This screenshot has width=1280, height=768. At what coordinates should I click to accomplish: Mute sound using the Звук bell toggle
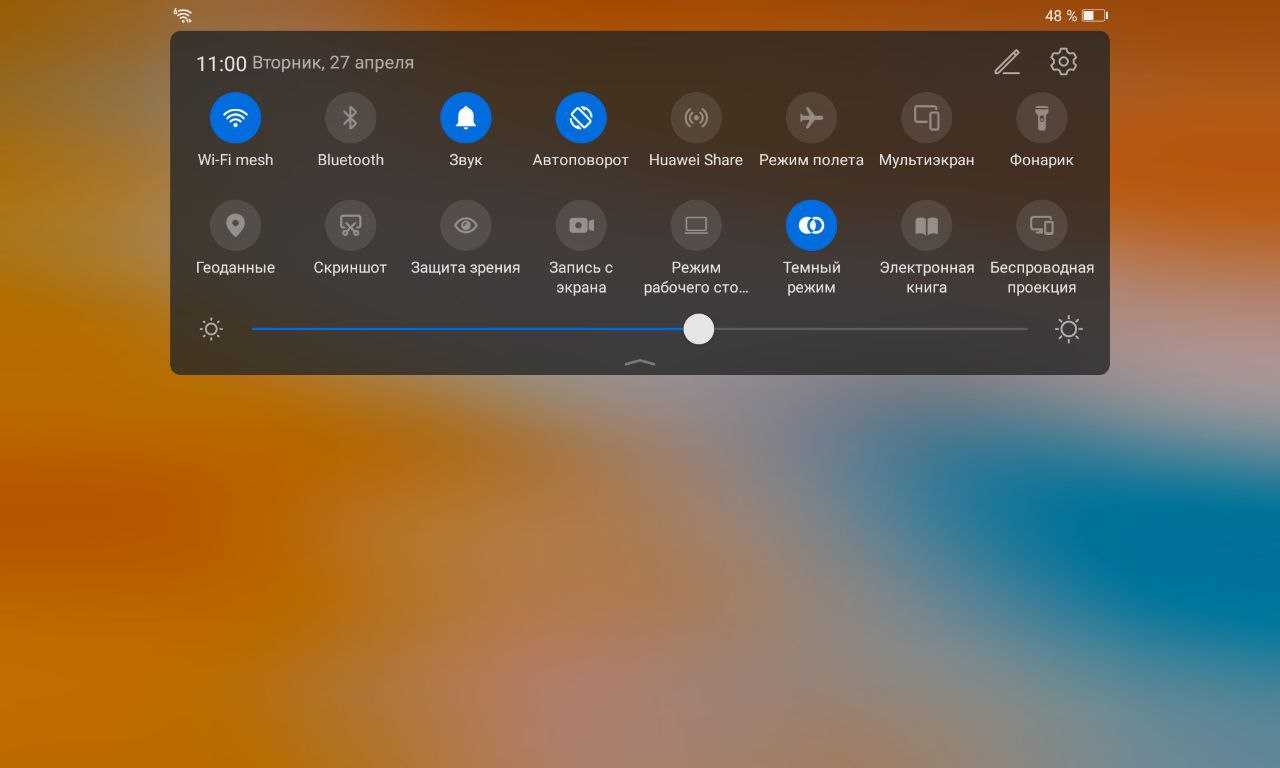point(465,118)
